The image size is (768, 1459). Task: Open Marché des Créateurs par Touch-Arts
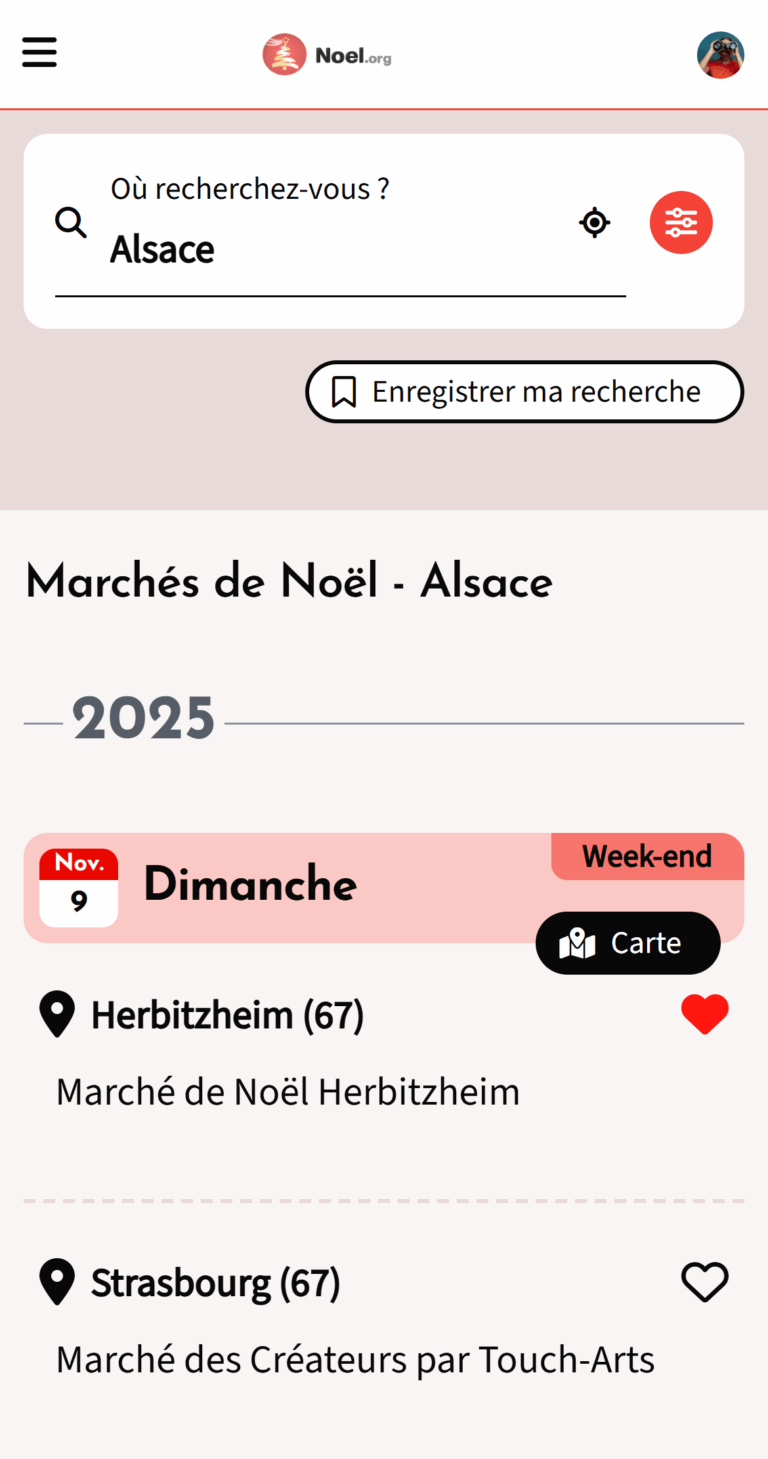(x=355, y=1360)
